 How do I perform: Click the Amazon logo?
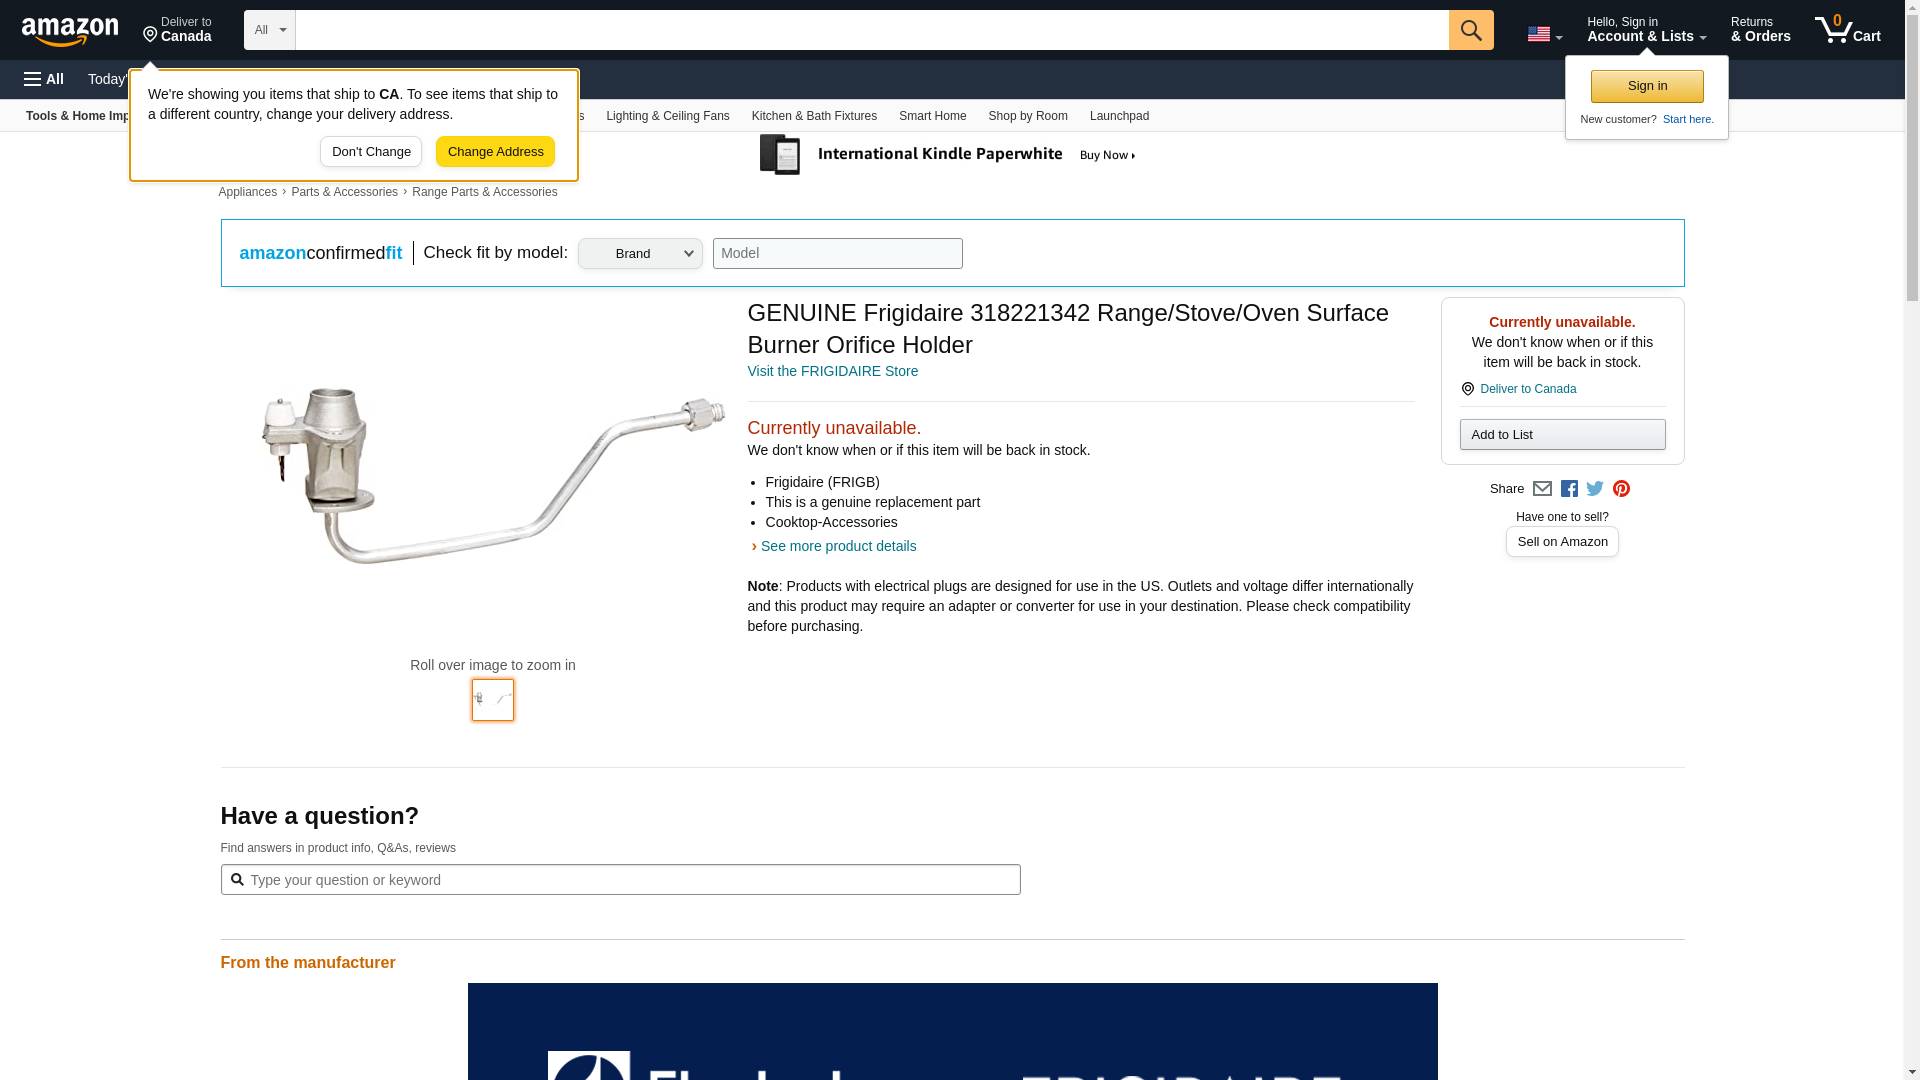coord(70,31)
